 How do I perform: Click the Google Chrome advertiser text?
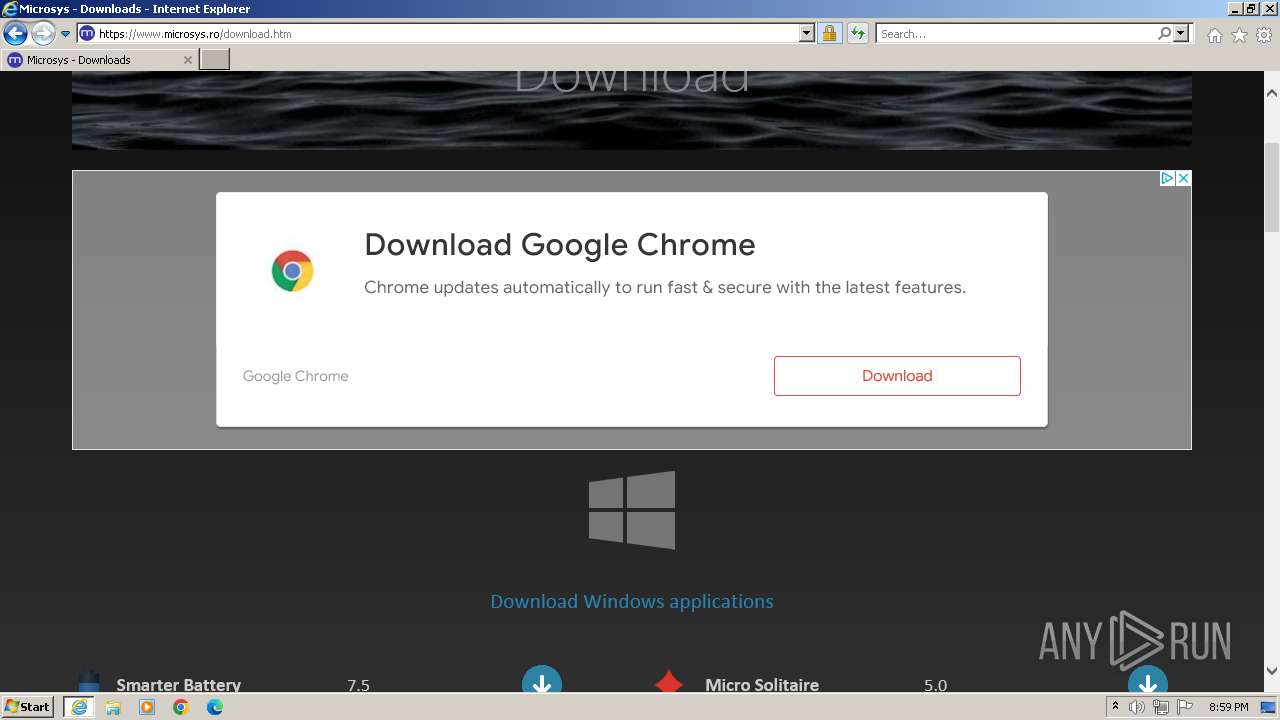(x=296, y=376)
